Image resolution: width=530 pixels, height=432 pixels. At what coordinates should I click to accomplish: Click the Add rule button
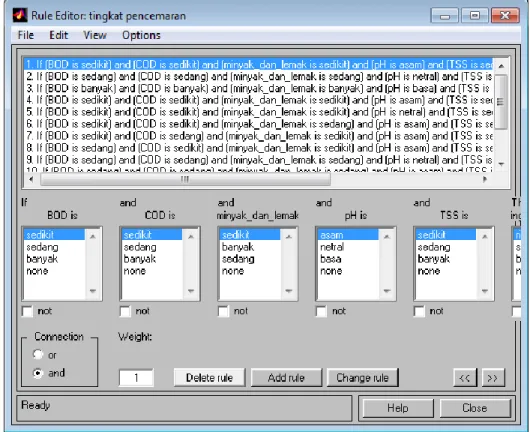click(286, 378)
